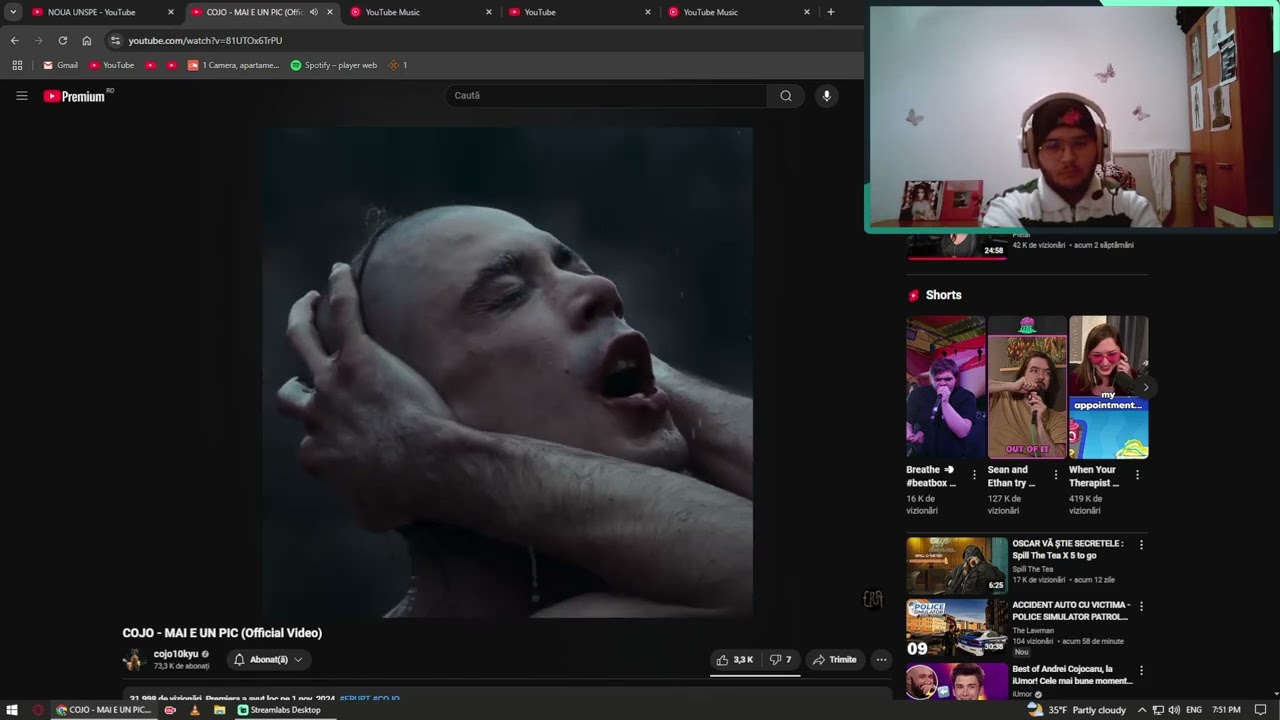Open OSCAR VĂ ȘTIE SECRETELE video thumbnail
The height and width of the screenshot is (720, 1280).
coord(957,565)
